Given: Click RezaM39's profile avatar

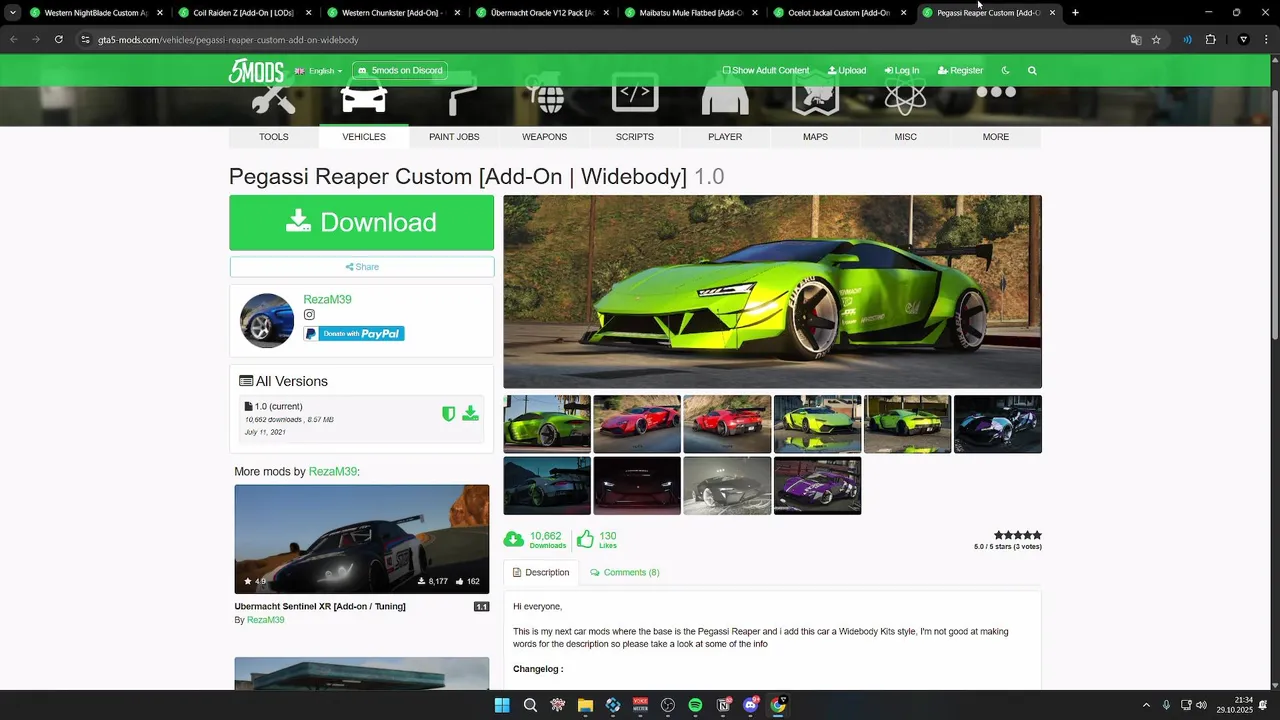Looking at the screenshot, I should (x=267, y=320).
